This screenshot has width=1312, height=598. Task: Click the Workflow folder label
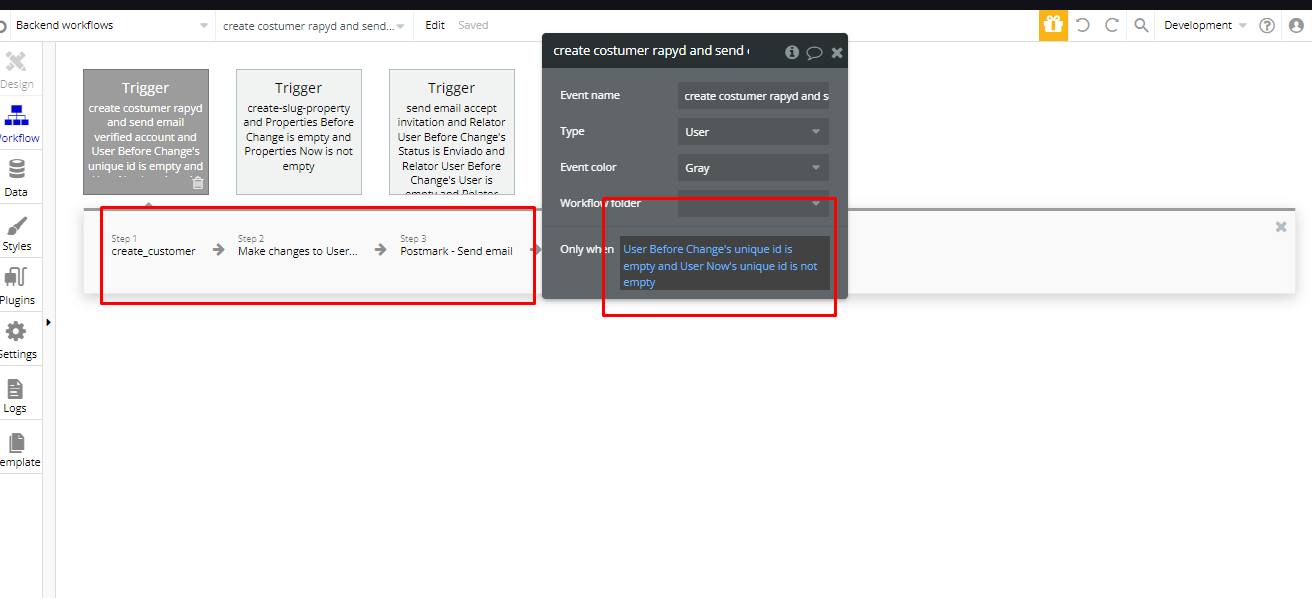[600, 203]
